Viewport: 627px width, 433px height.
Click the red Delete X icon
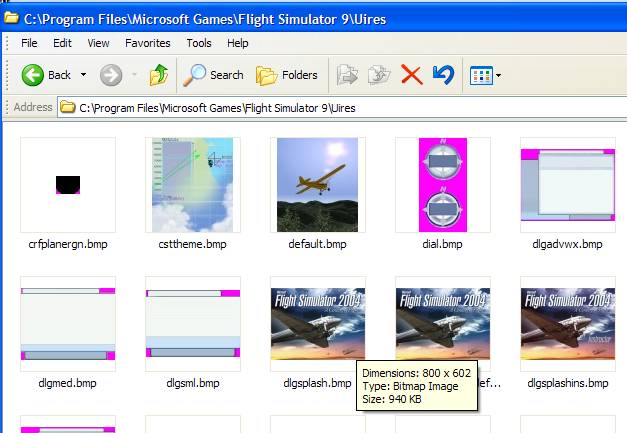411,75
